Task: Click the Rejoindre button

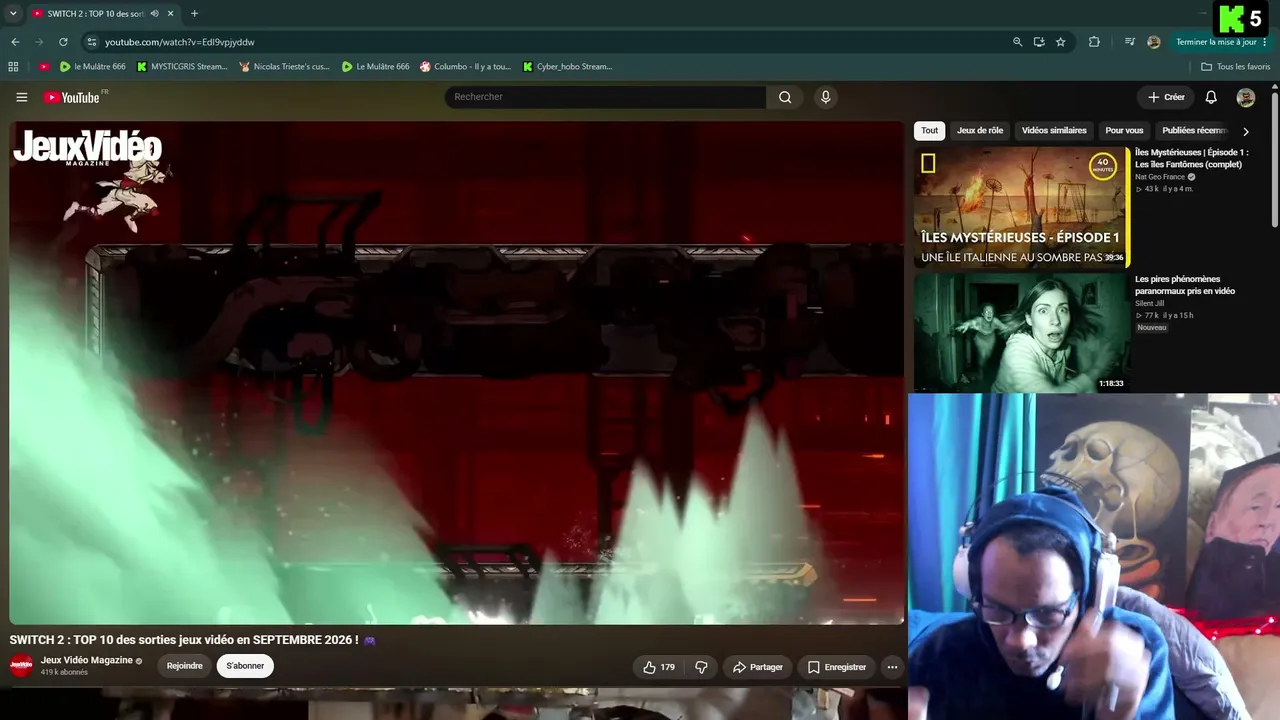Action: pyautogui.click(x=184, y=666)
